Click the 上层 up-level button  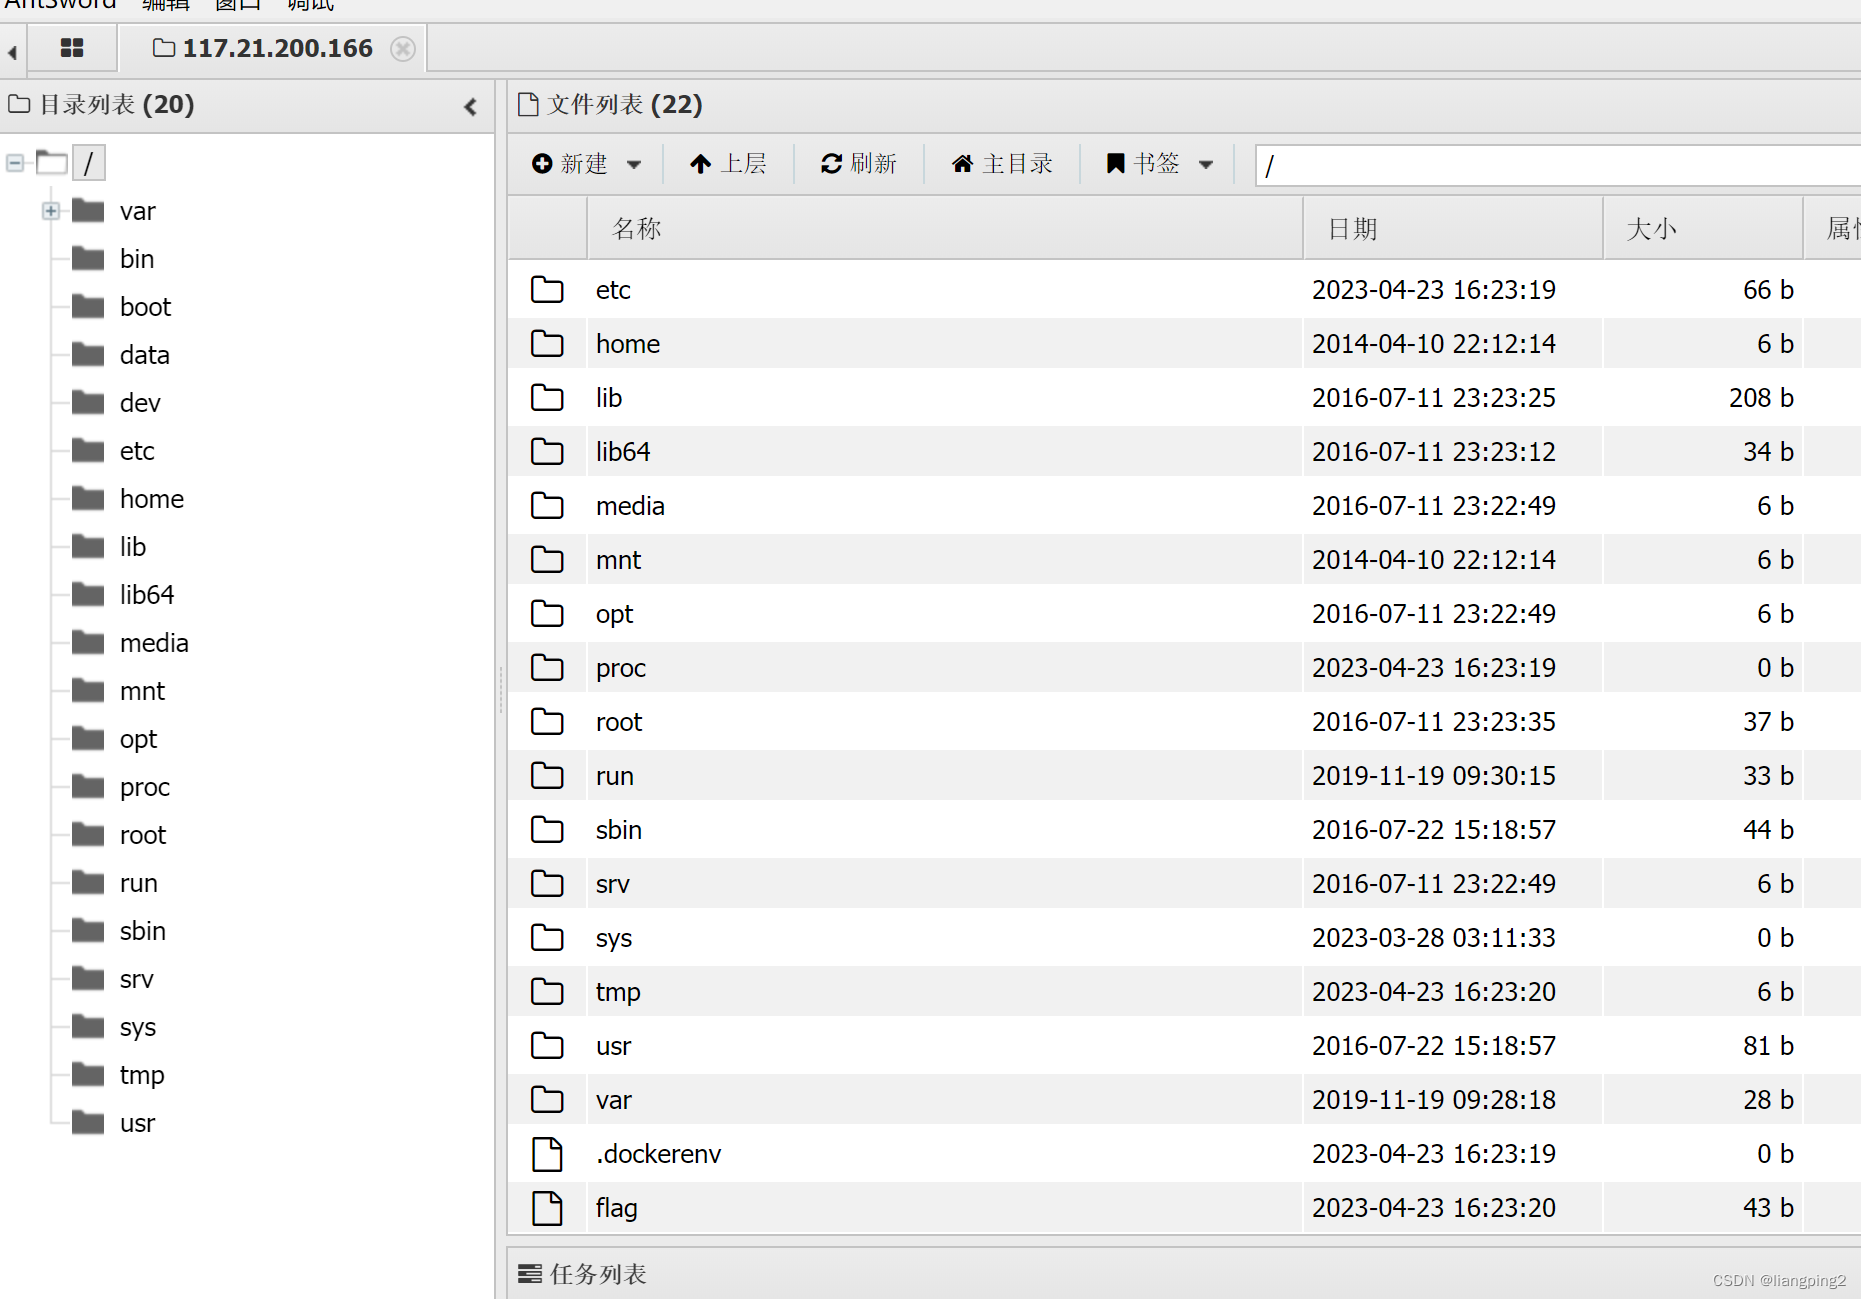point(728,164)
